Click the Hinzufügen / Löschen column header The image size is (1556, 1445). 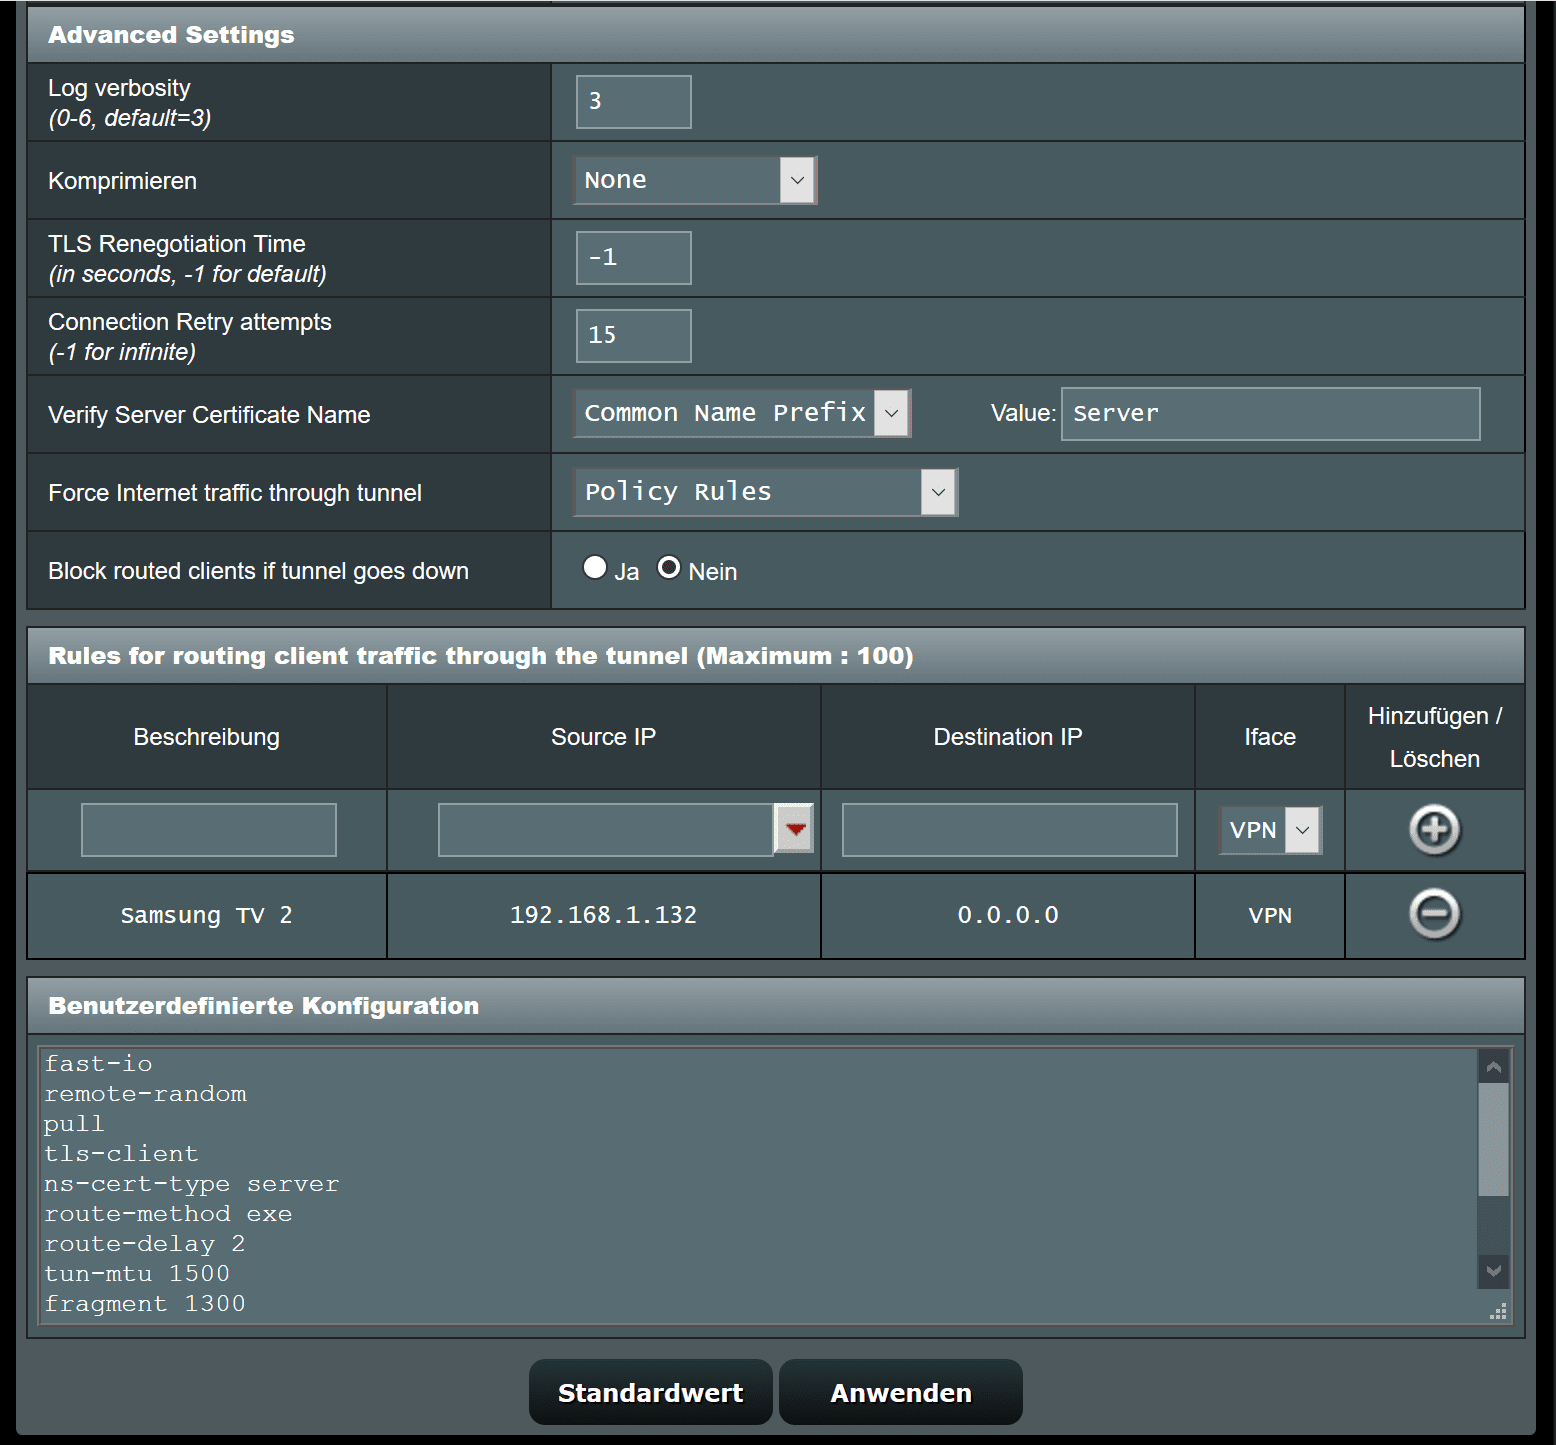coord(1435,737)
